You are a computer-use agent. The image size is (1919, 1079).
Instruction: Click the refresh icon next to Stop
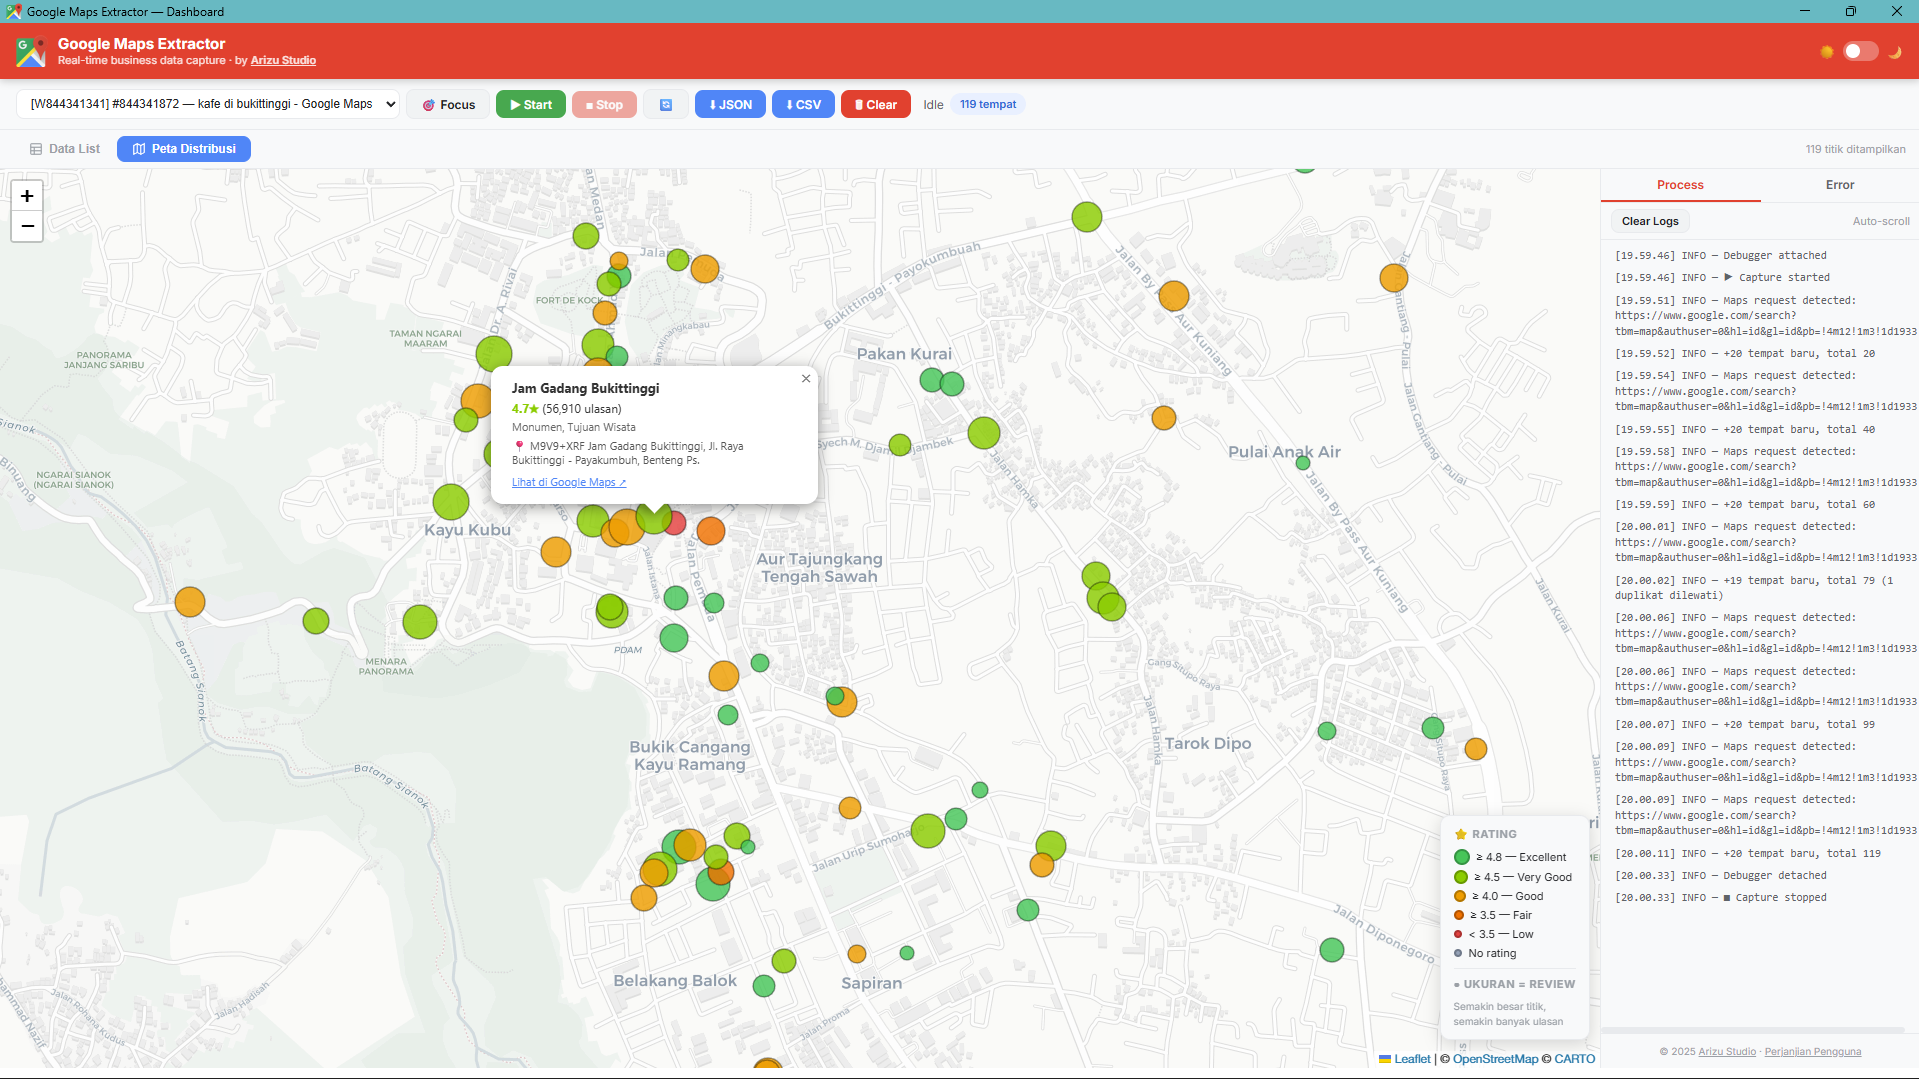coord(665,104)
